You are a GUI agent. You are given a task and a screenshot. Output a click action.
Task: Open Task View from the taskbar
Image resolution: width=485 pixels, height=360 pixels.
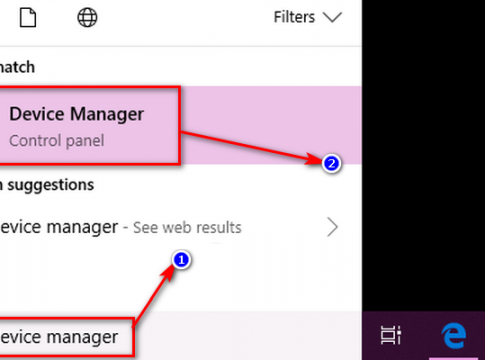[x=391, y=335]
